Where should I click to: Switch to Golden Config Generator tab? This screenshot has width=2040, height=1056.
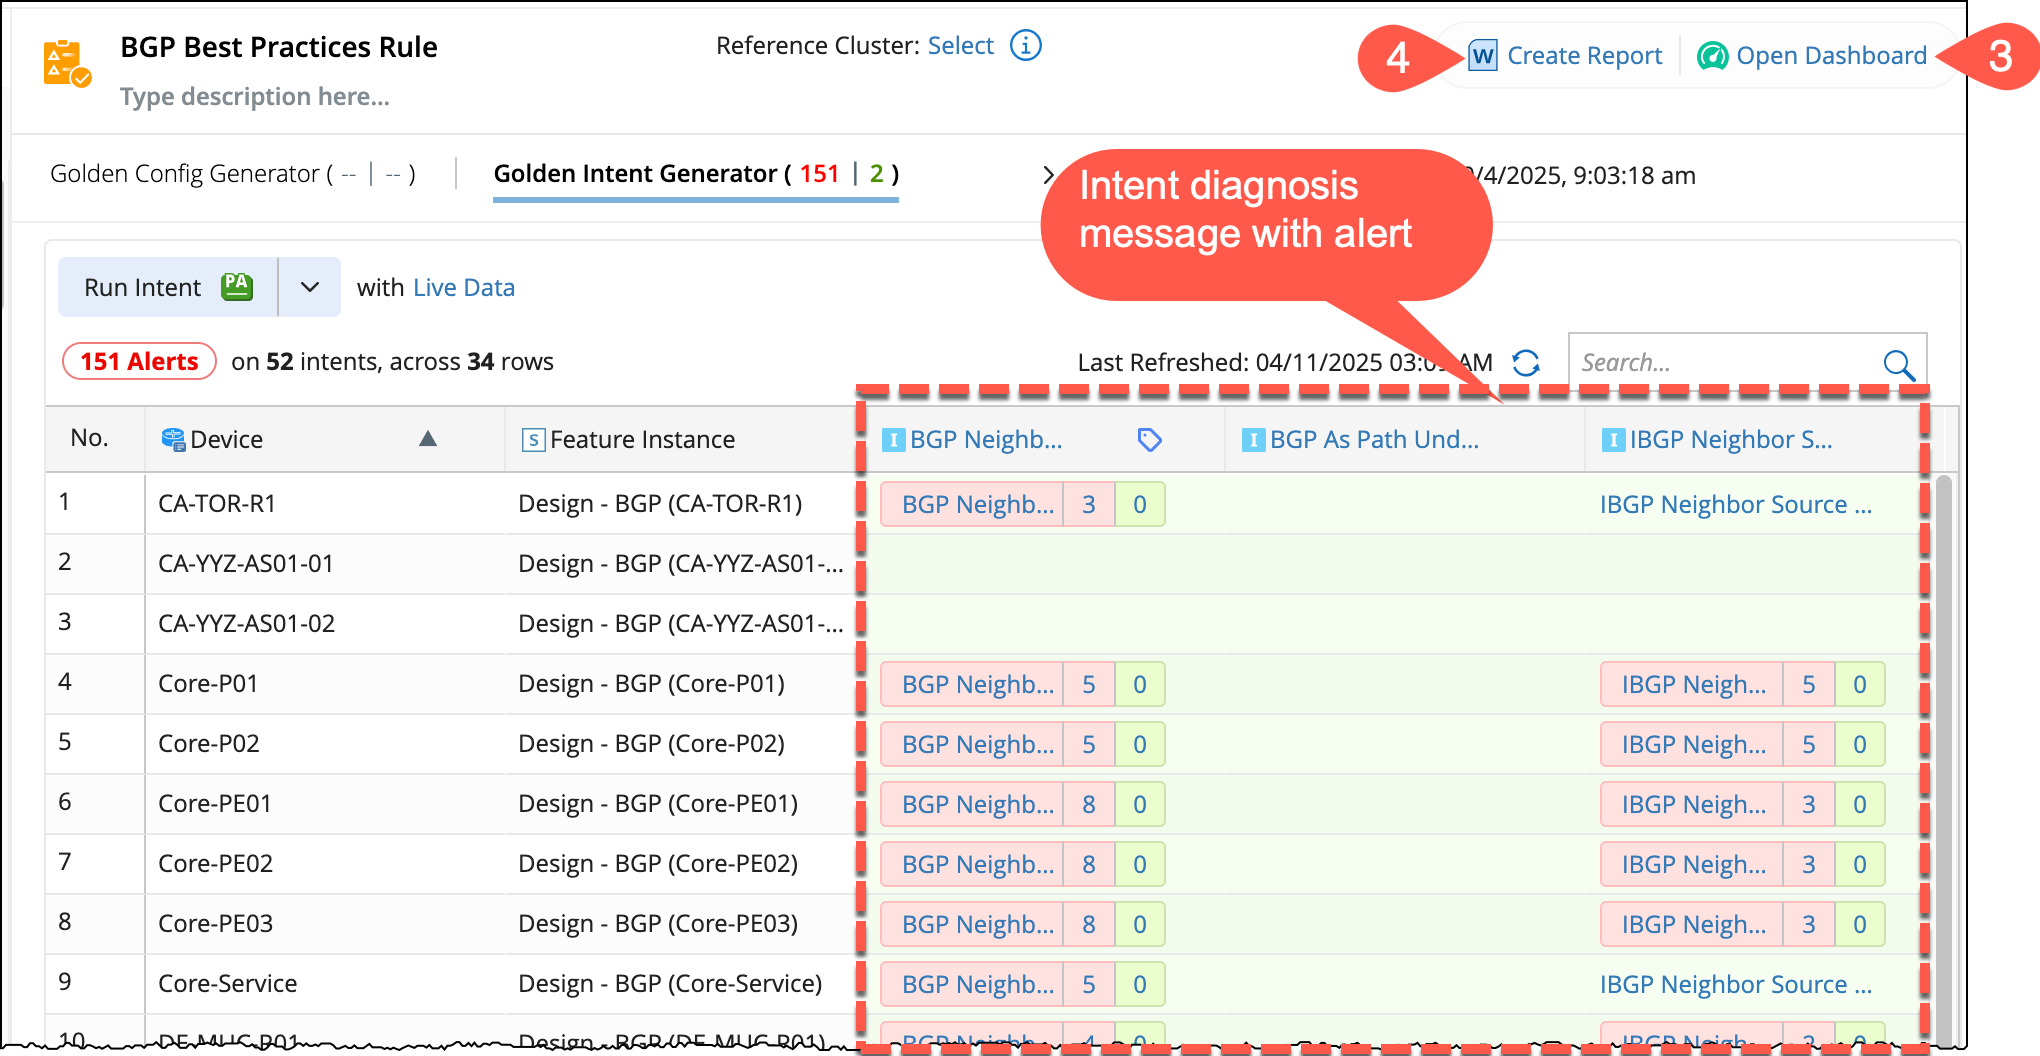233,174
